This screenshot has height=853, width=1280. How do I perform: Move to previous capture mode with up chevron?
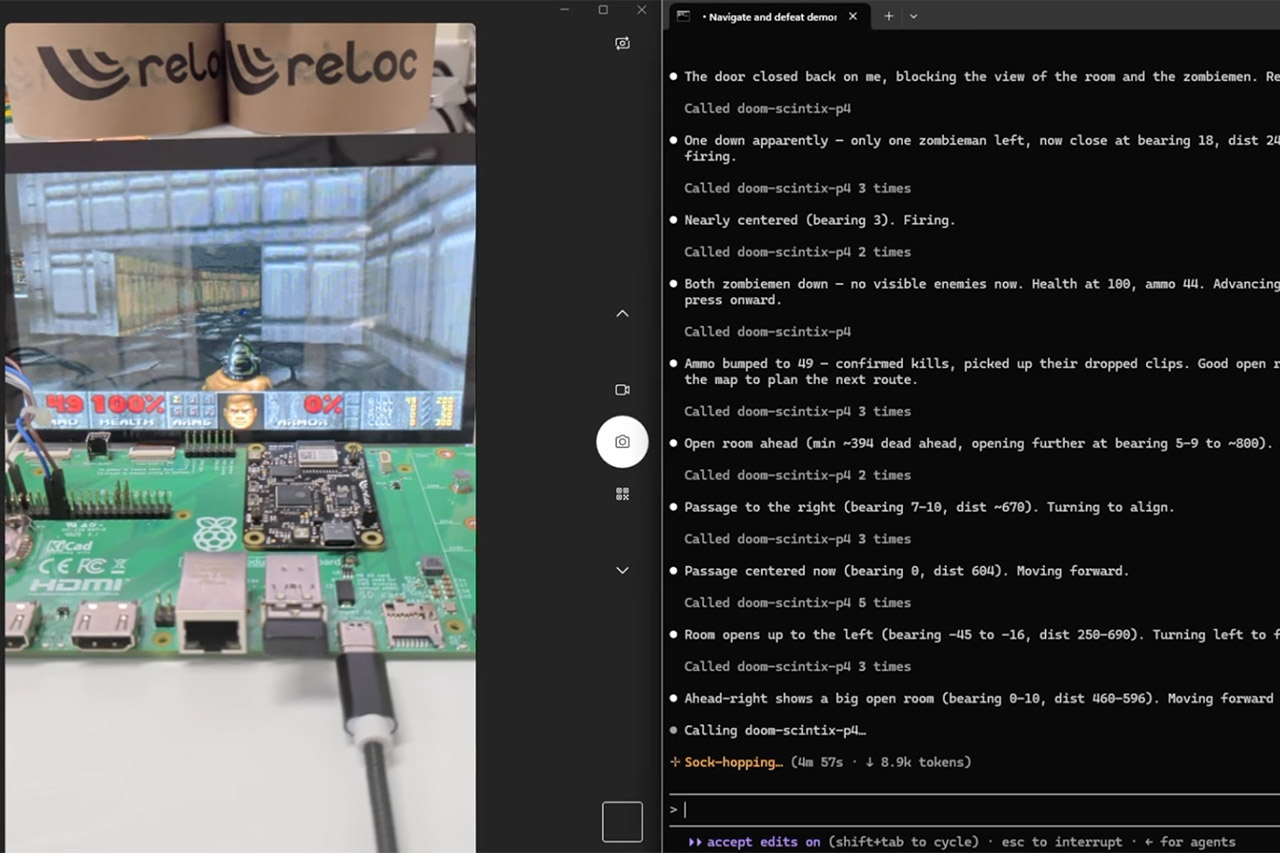click(622, 313)
